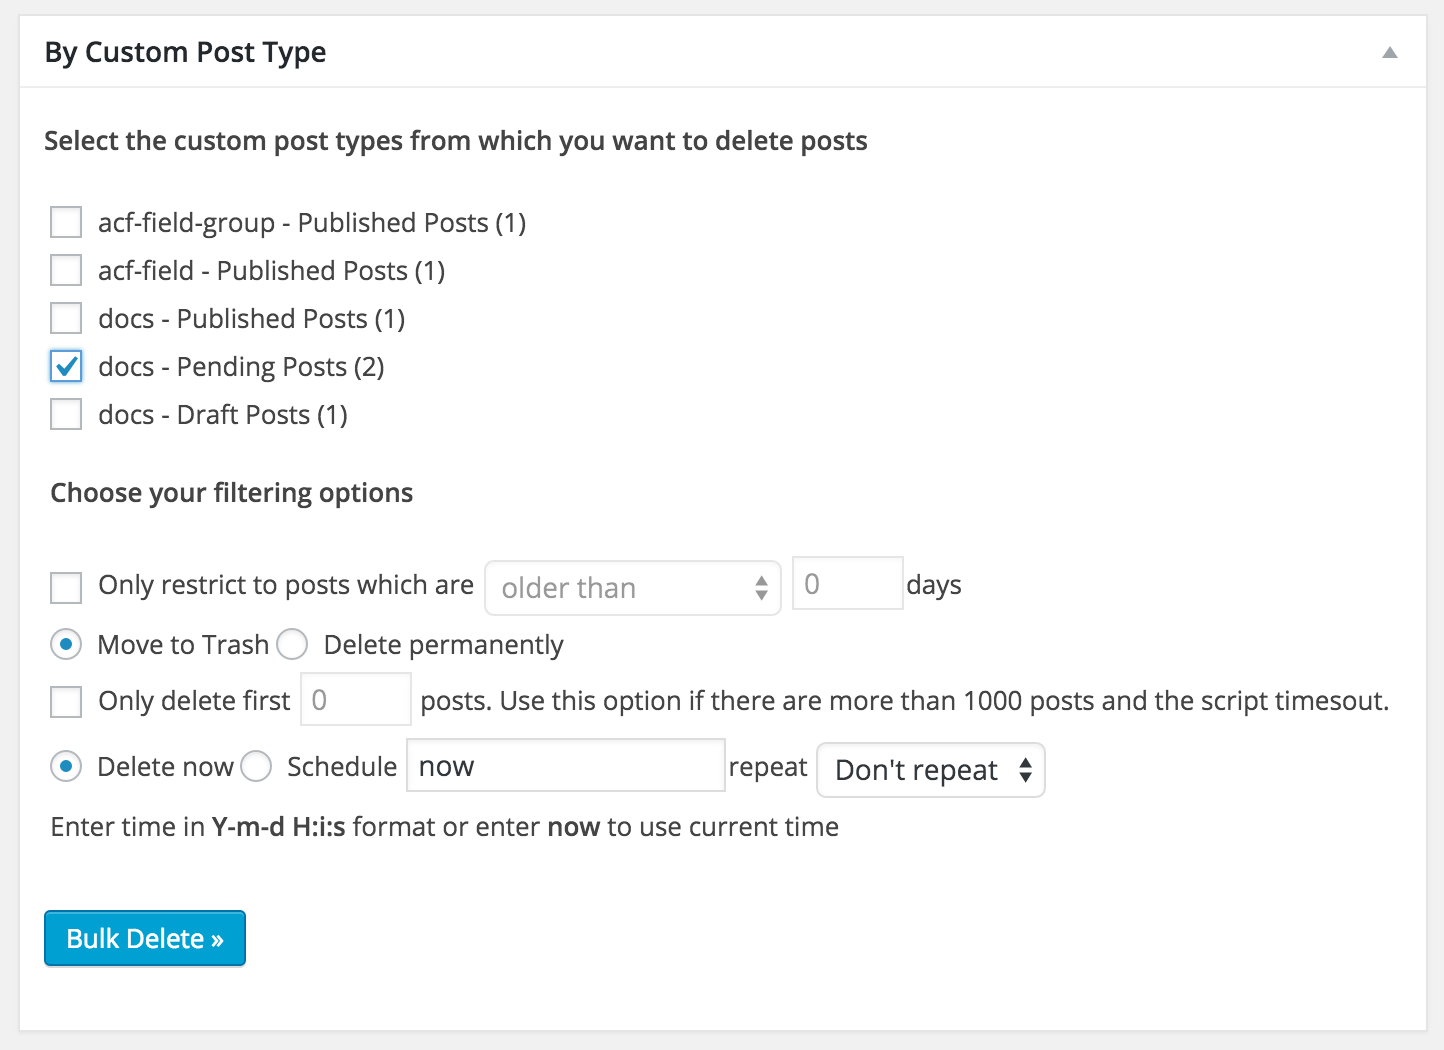Tick docs Draft Posts checkbox
Viewport: 1444px width, 1050px height.
click(x=66, y=414)
